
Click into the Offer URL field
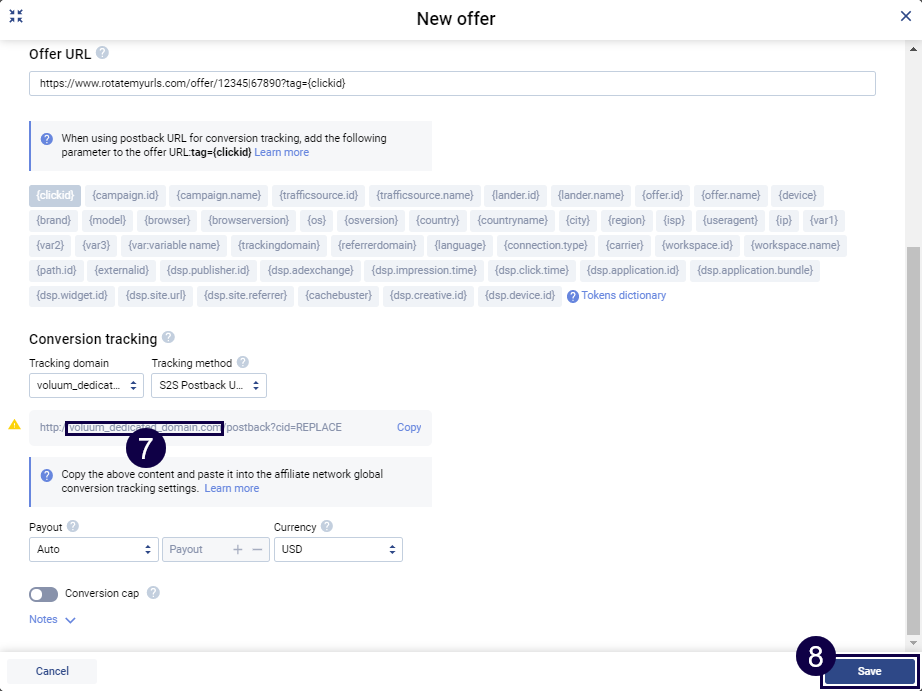tap(452, 84)
